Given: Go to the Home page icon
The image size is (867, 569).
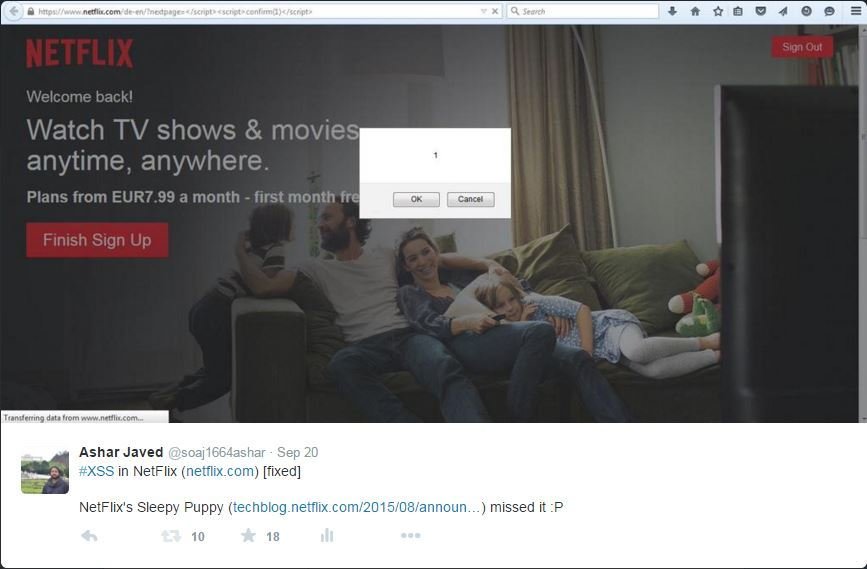Looking at the screenshot, I should pyautogui.click(x=695, y=11).
